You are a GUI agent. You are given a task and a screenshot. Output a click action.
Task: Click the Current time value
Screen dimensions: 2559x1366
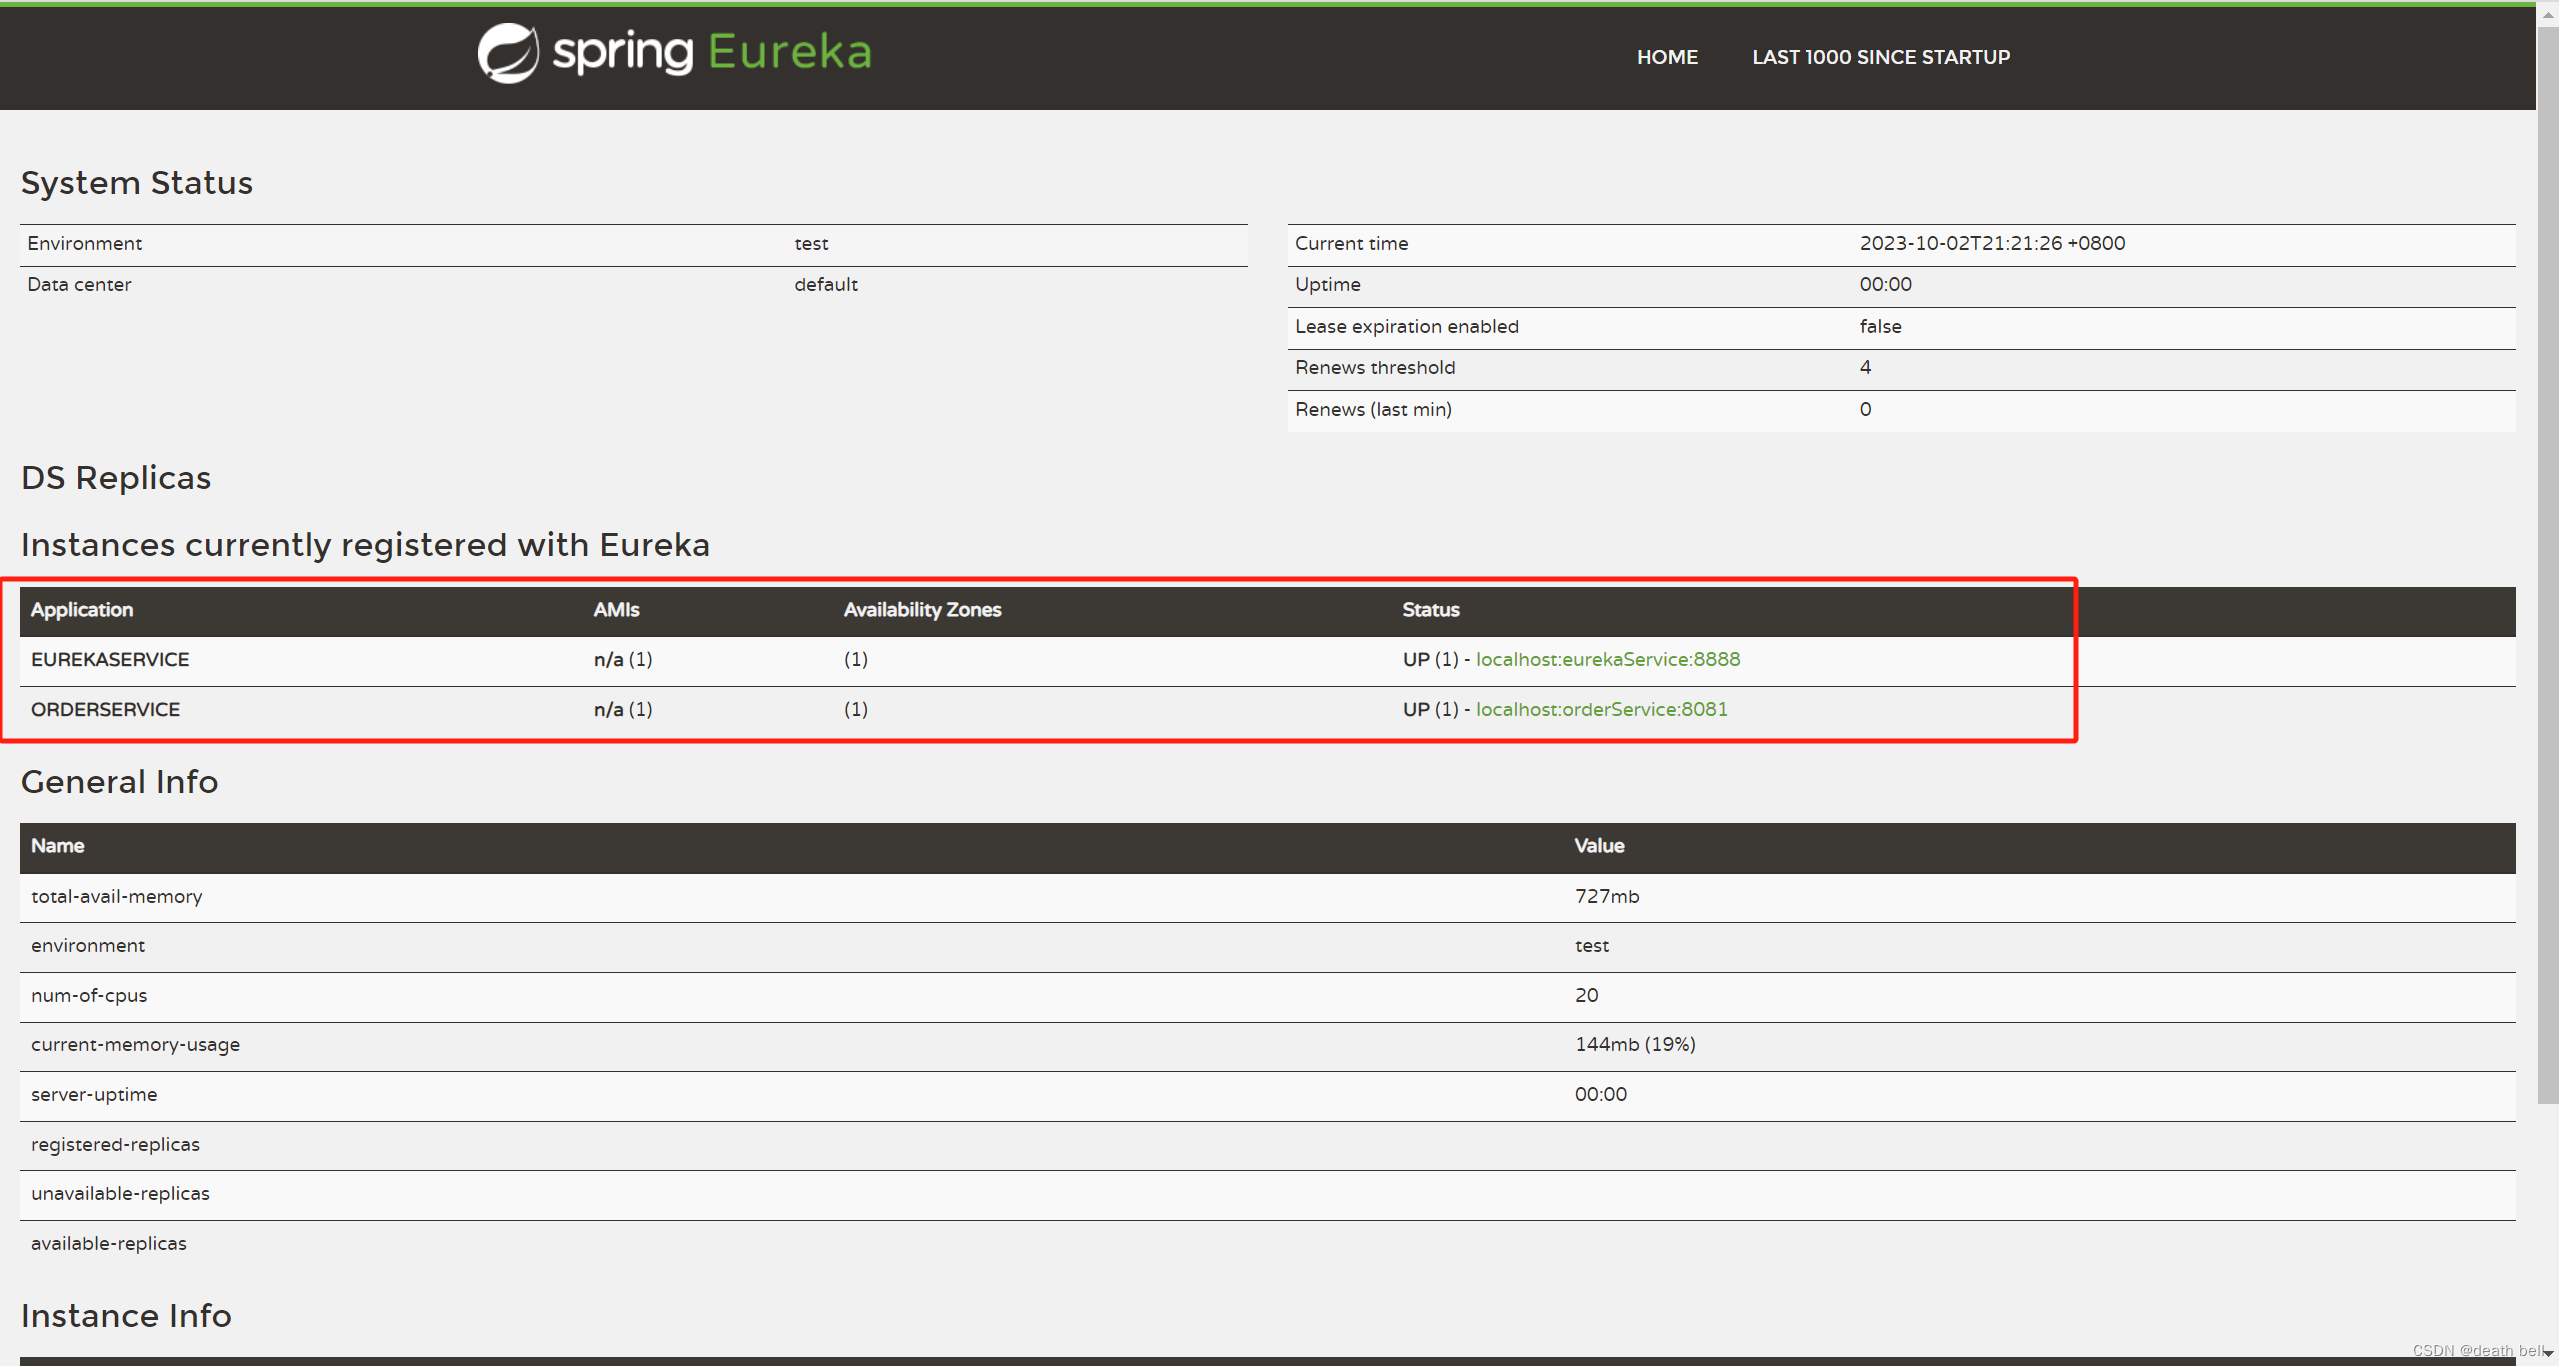tap(1991, 243)
